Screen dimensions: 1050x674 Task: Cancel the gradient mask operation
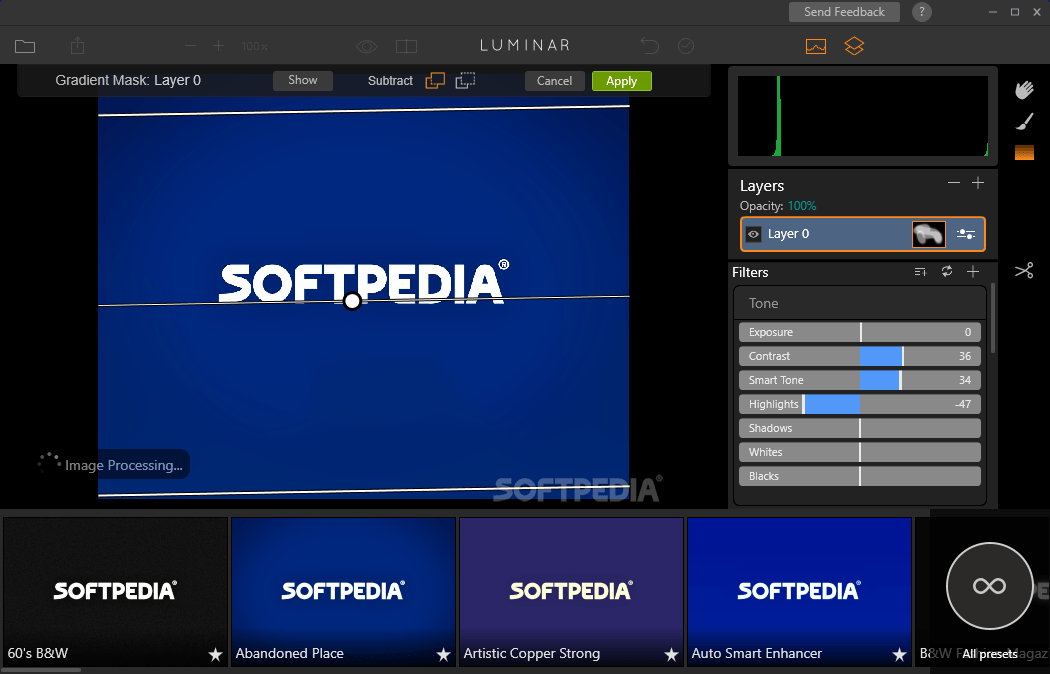point(554,80)
